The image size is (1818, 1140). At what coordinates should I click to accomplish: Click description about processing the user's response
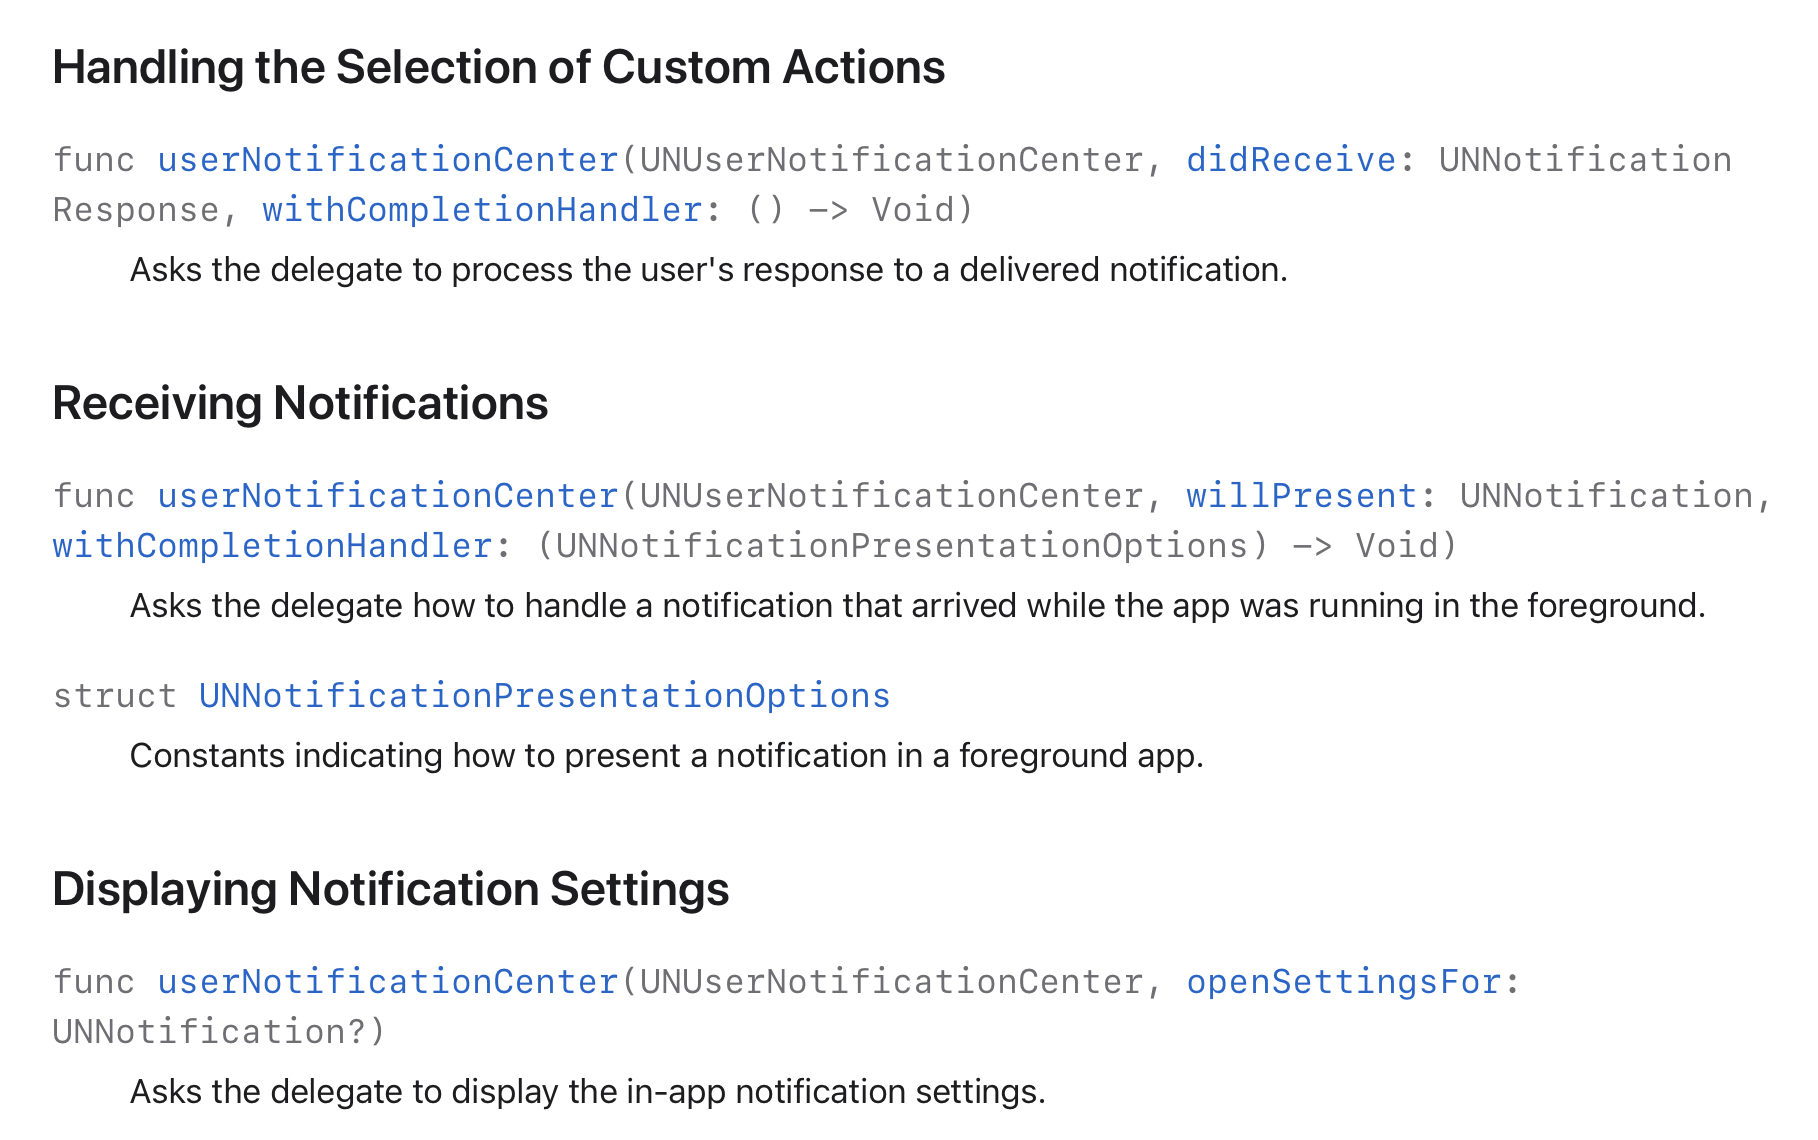click(x=709, y=270)
